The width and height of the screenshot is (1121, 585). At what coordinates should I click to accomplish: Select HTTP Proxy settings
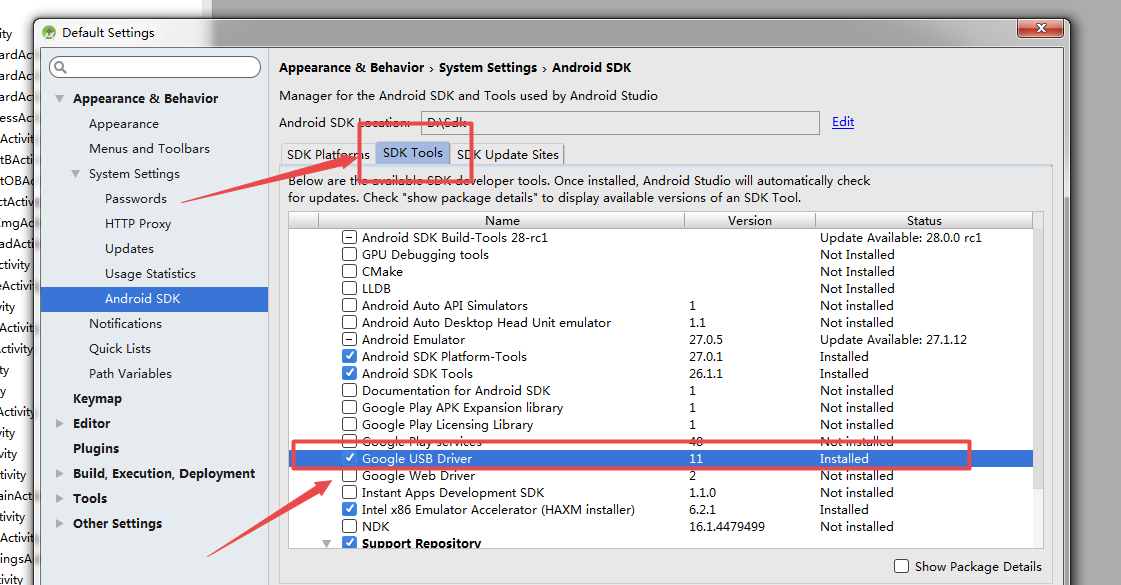(138, 224)
